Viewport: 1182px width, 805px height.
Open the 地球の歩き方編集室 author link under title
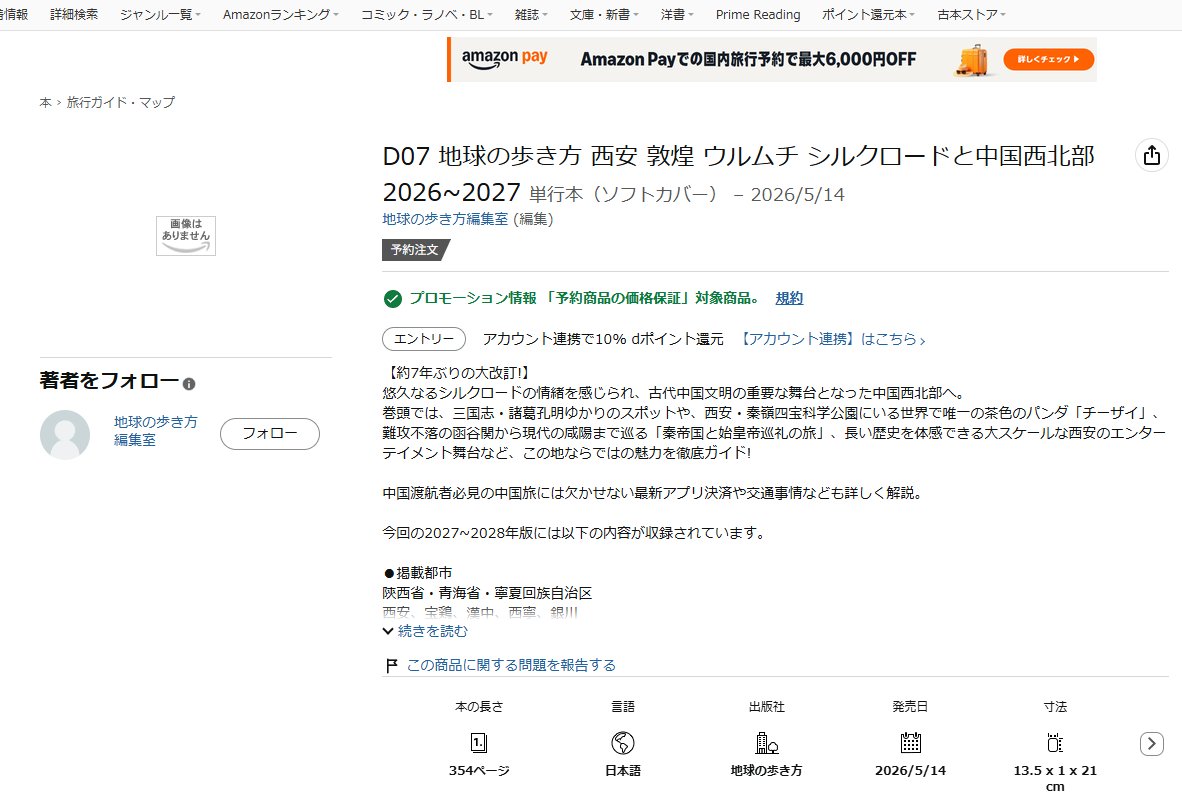point(445,219)
